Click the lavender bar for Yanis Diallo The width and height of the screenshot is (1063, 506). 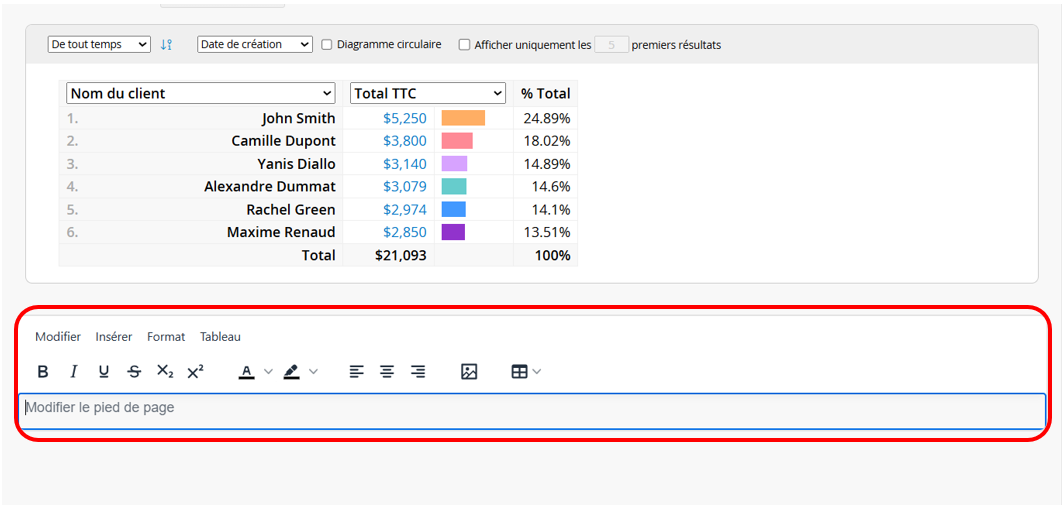[x=454, y=163]
